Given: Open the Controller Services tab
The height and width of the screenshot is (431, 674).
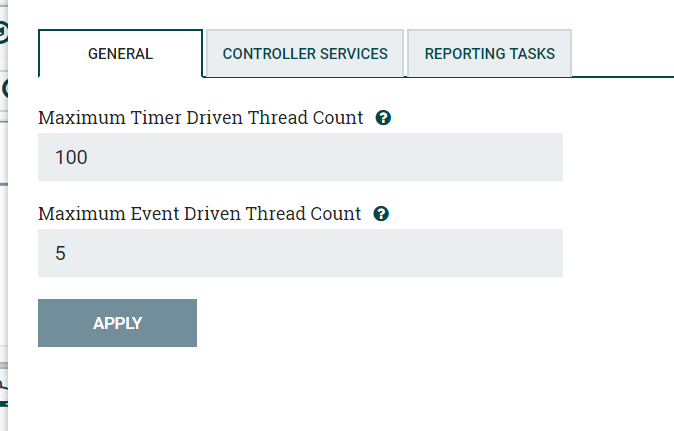Looking at the screenshot, I should coord(305,54).
